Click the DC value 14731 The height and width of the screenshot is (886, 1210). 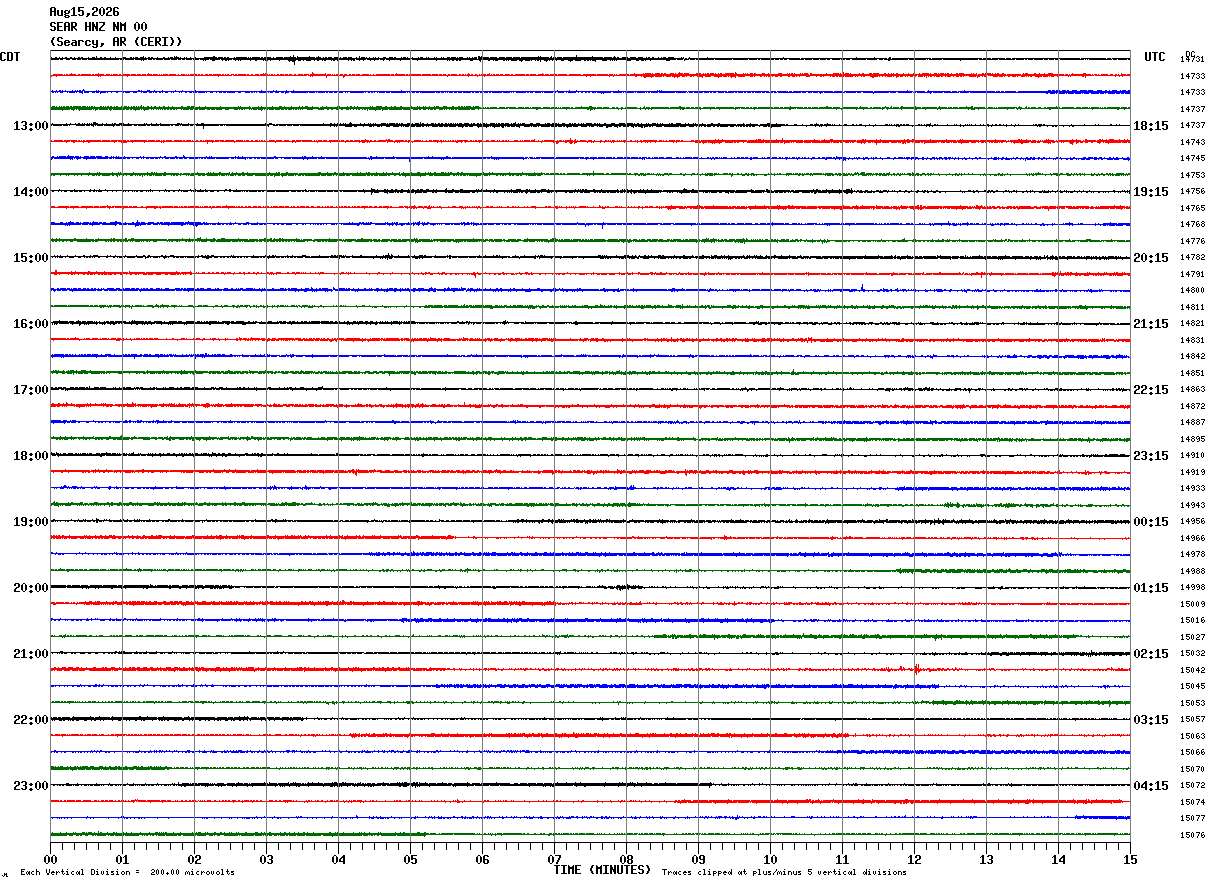(1192, 60)
